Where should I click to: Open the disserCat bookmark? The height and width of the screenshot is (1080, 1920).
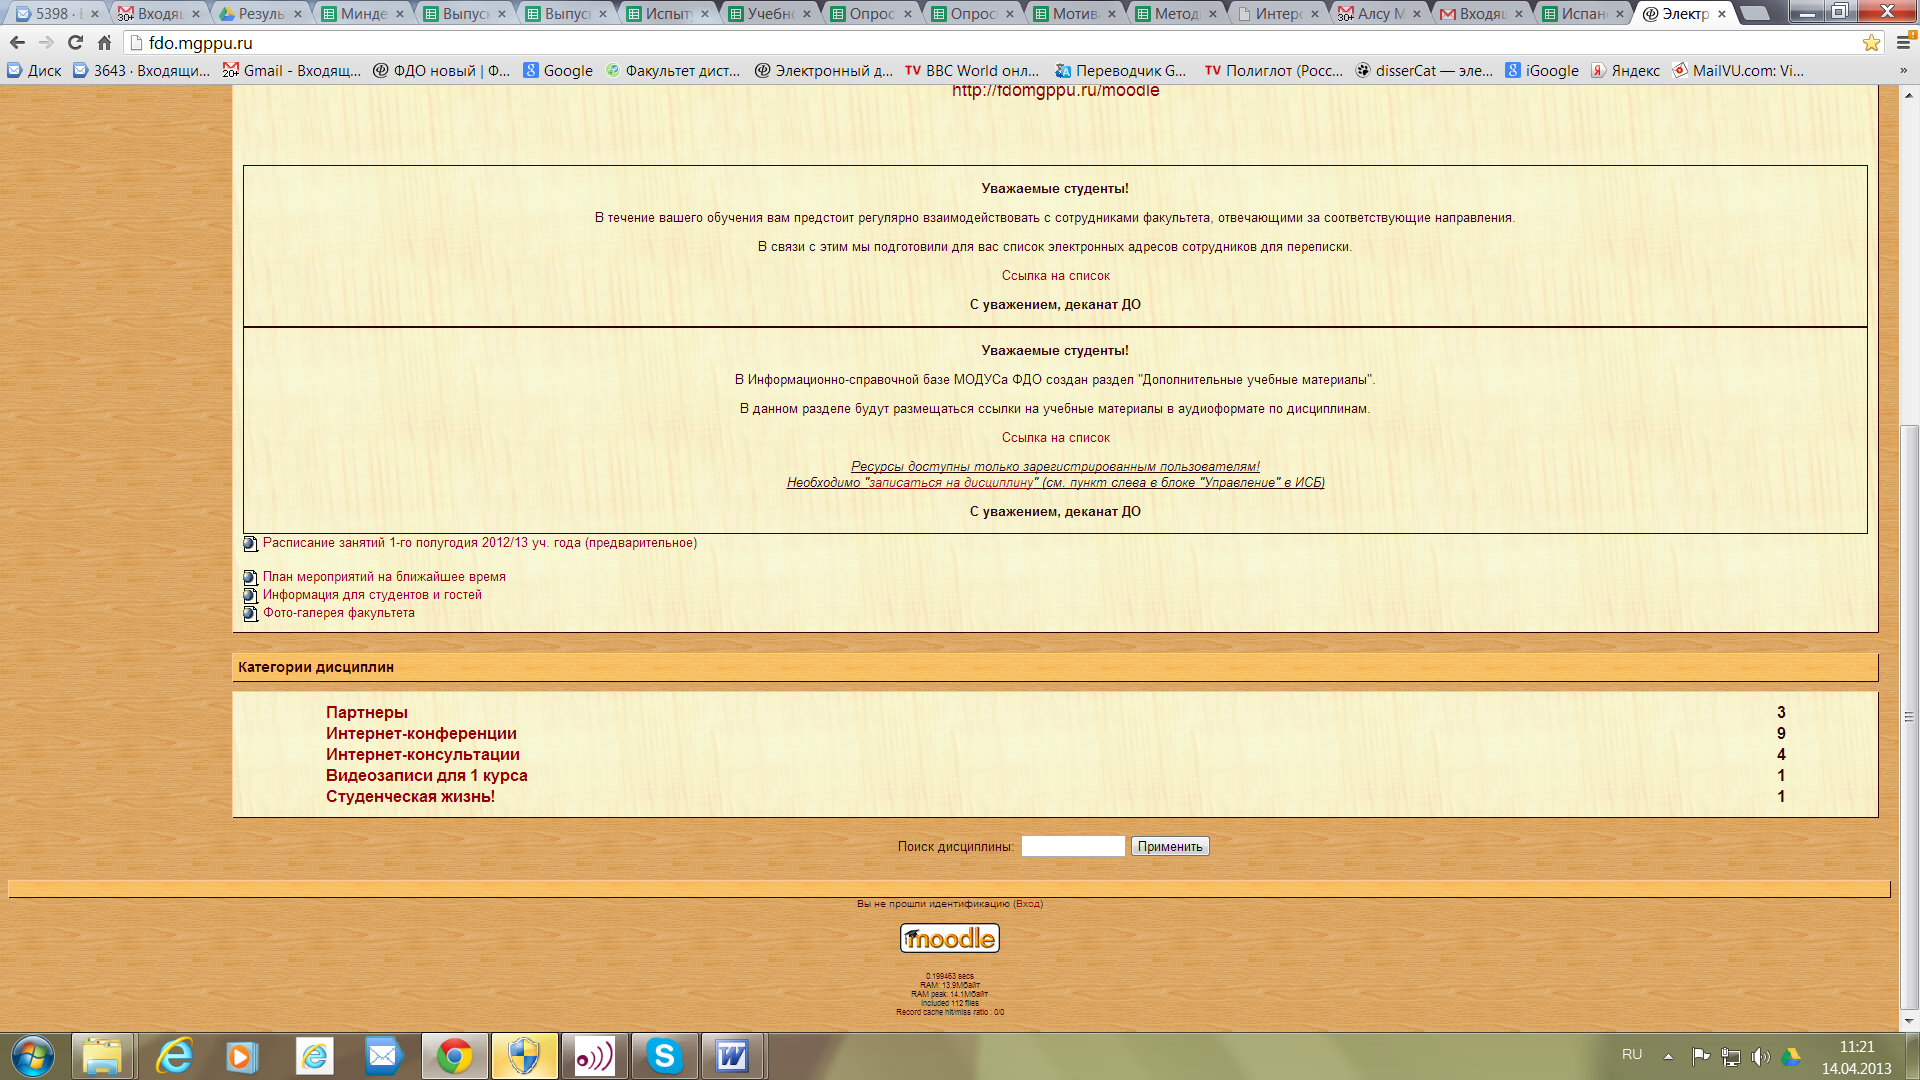coord(1424,71)
